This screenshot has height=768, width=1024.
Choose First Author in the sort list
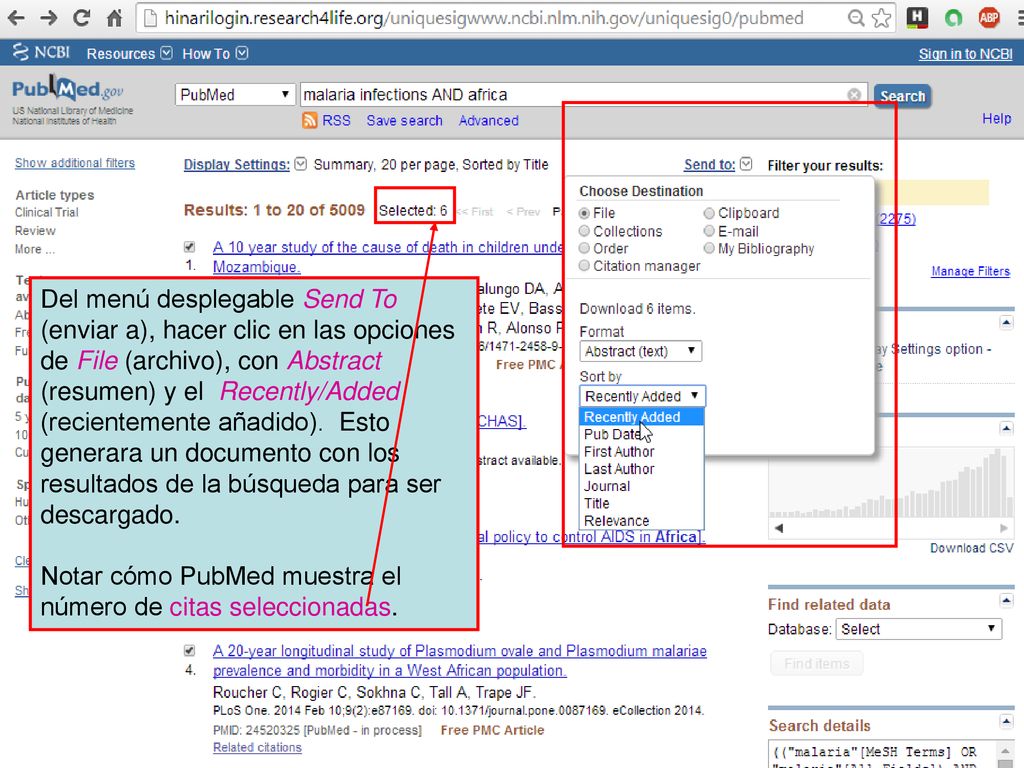pyautogui.click(x=642, y=451)
